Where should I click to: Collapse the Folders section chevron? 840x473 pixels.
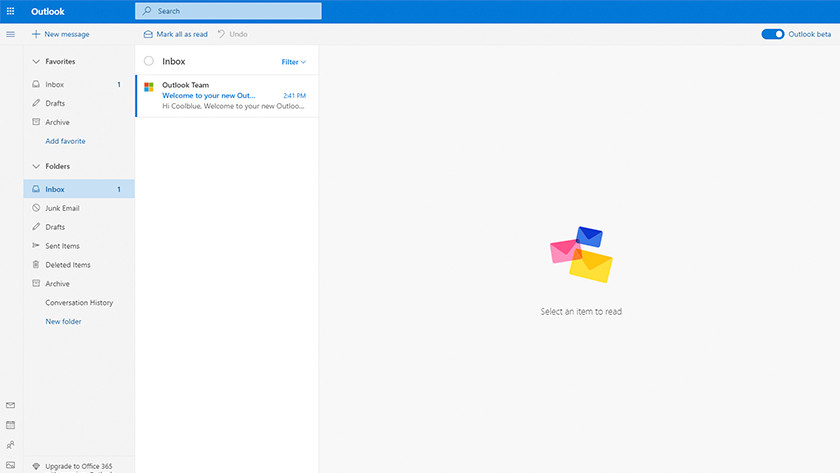click(x=35, y=166)
